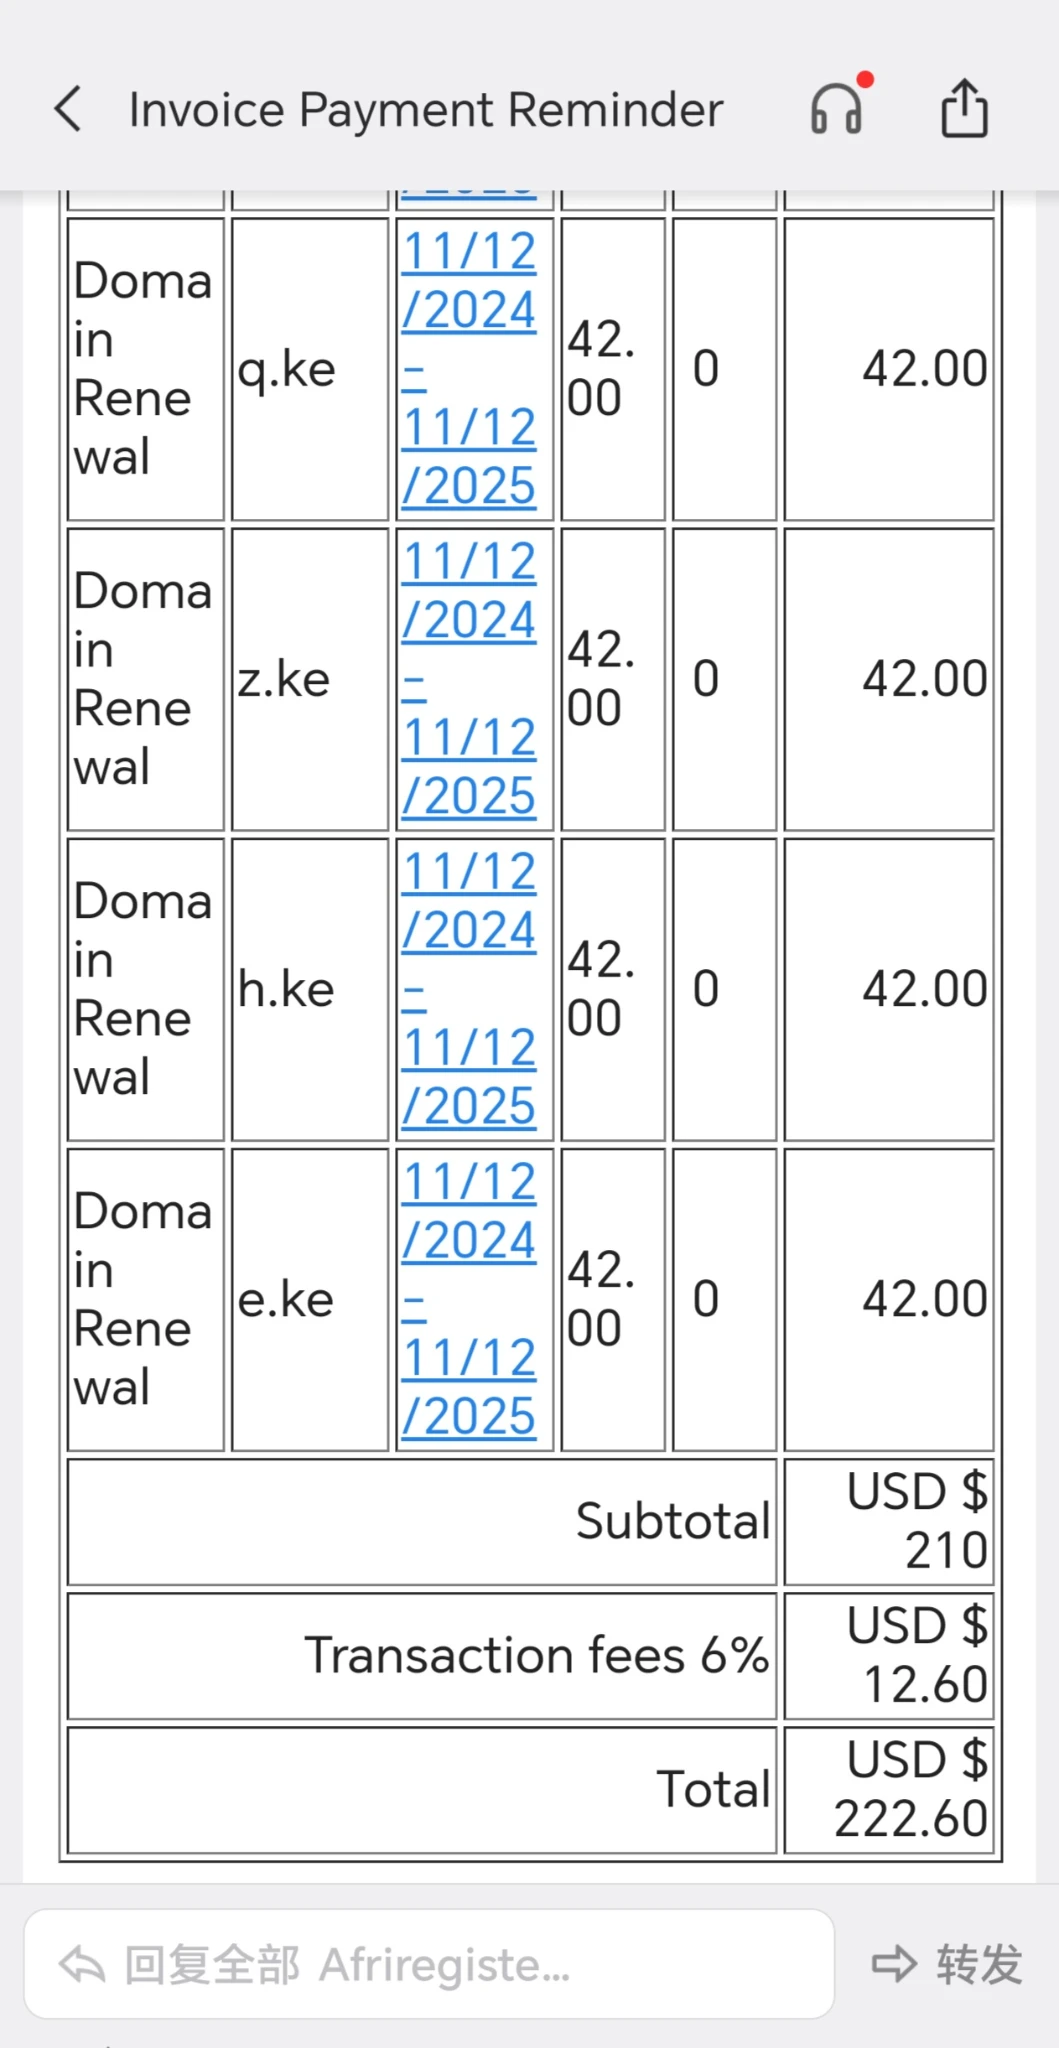Tap the reply-all (回复全部) input field
Image resolution: width=1059 pixels, height=2048 pixels.
pyautogui.click(x=428, y=1963)
